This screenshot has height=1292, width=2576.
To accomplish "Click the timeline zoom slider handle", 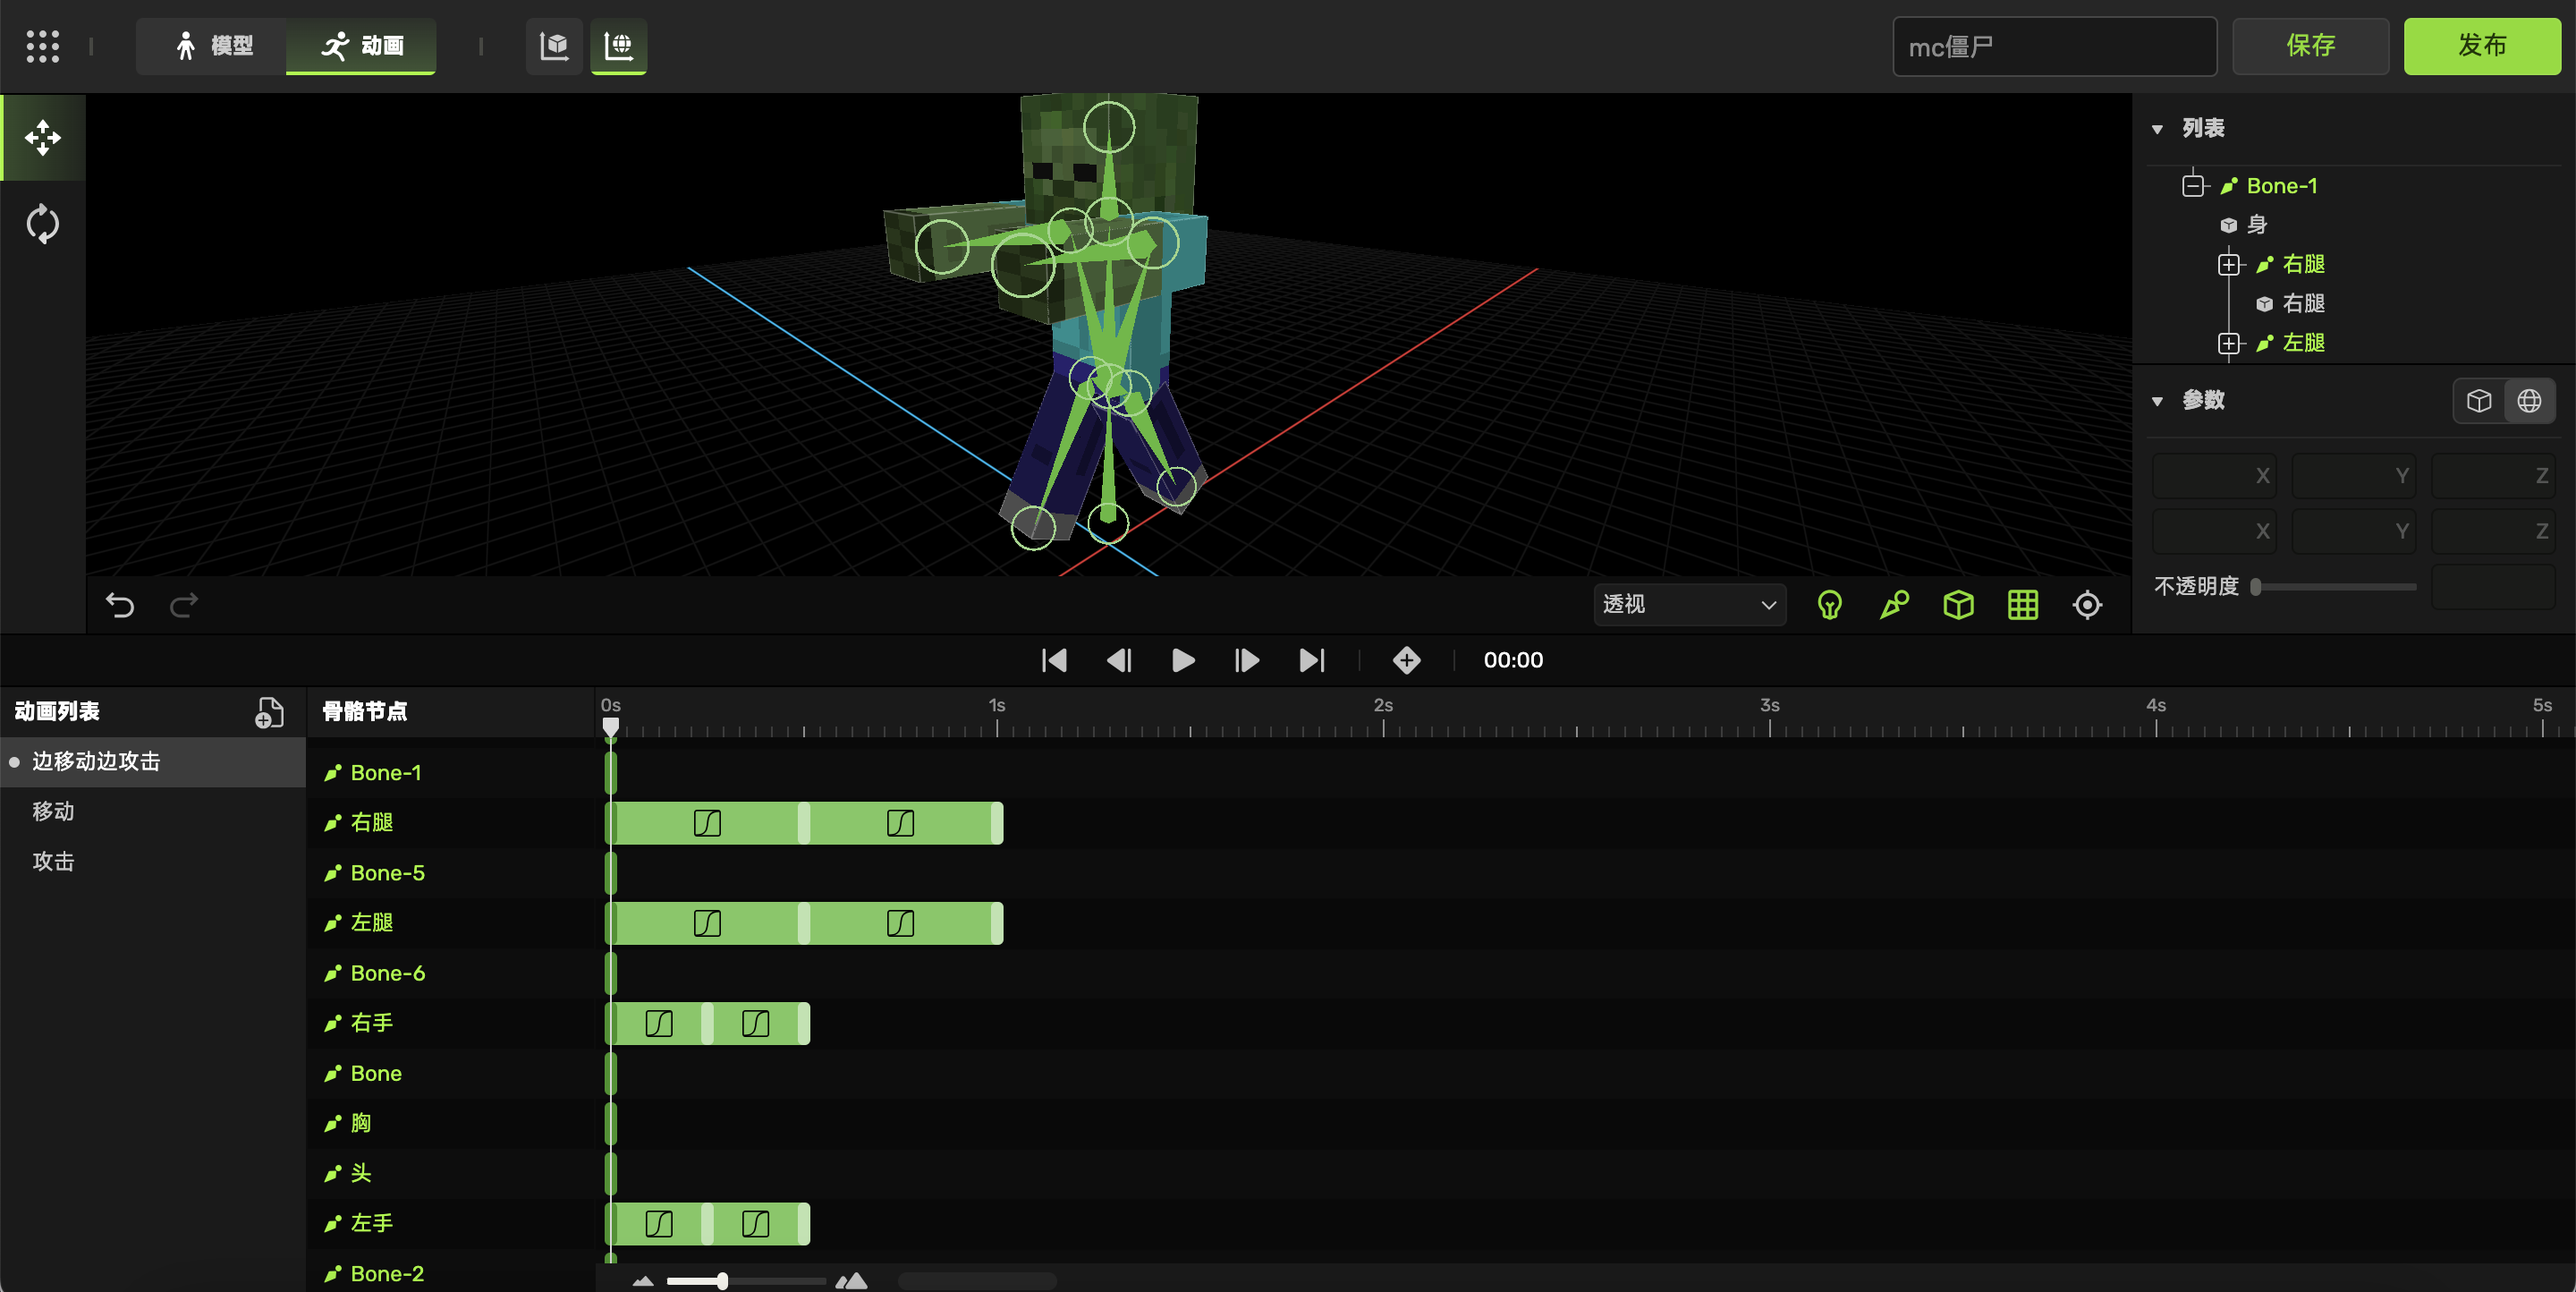I will tap(722, 1281).
